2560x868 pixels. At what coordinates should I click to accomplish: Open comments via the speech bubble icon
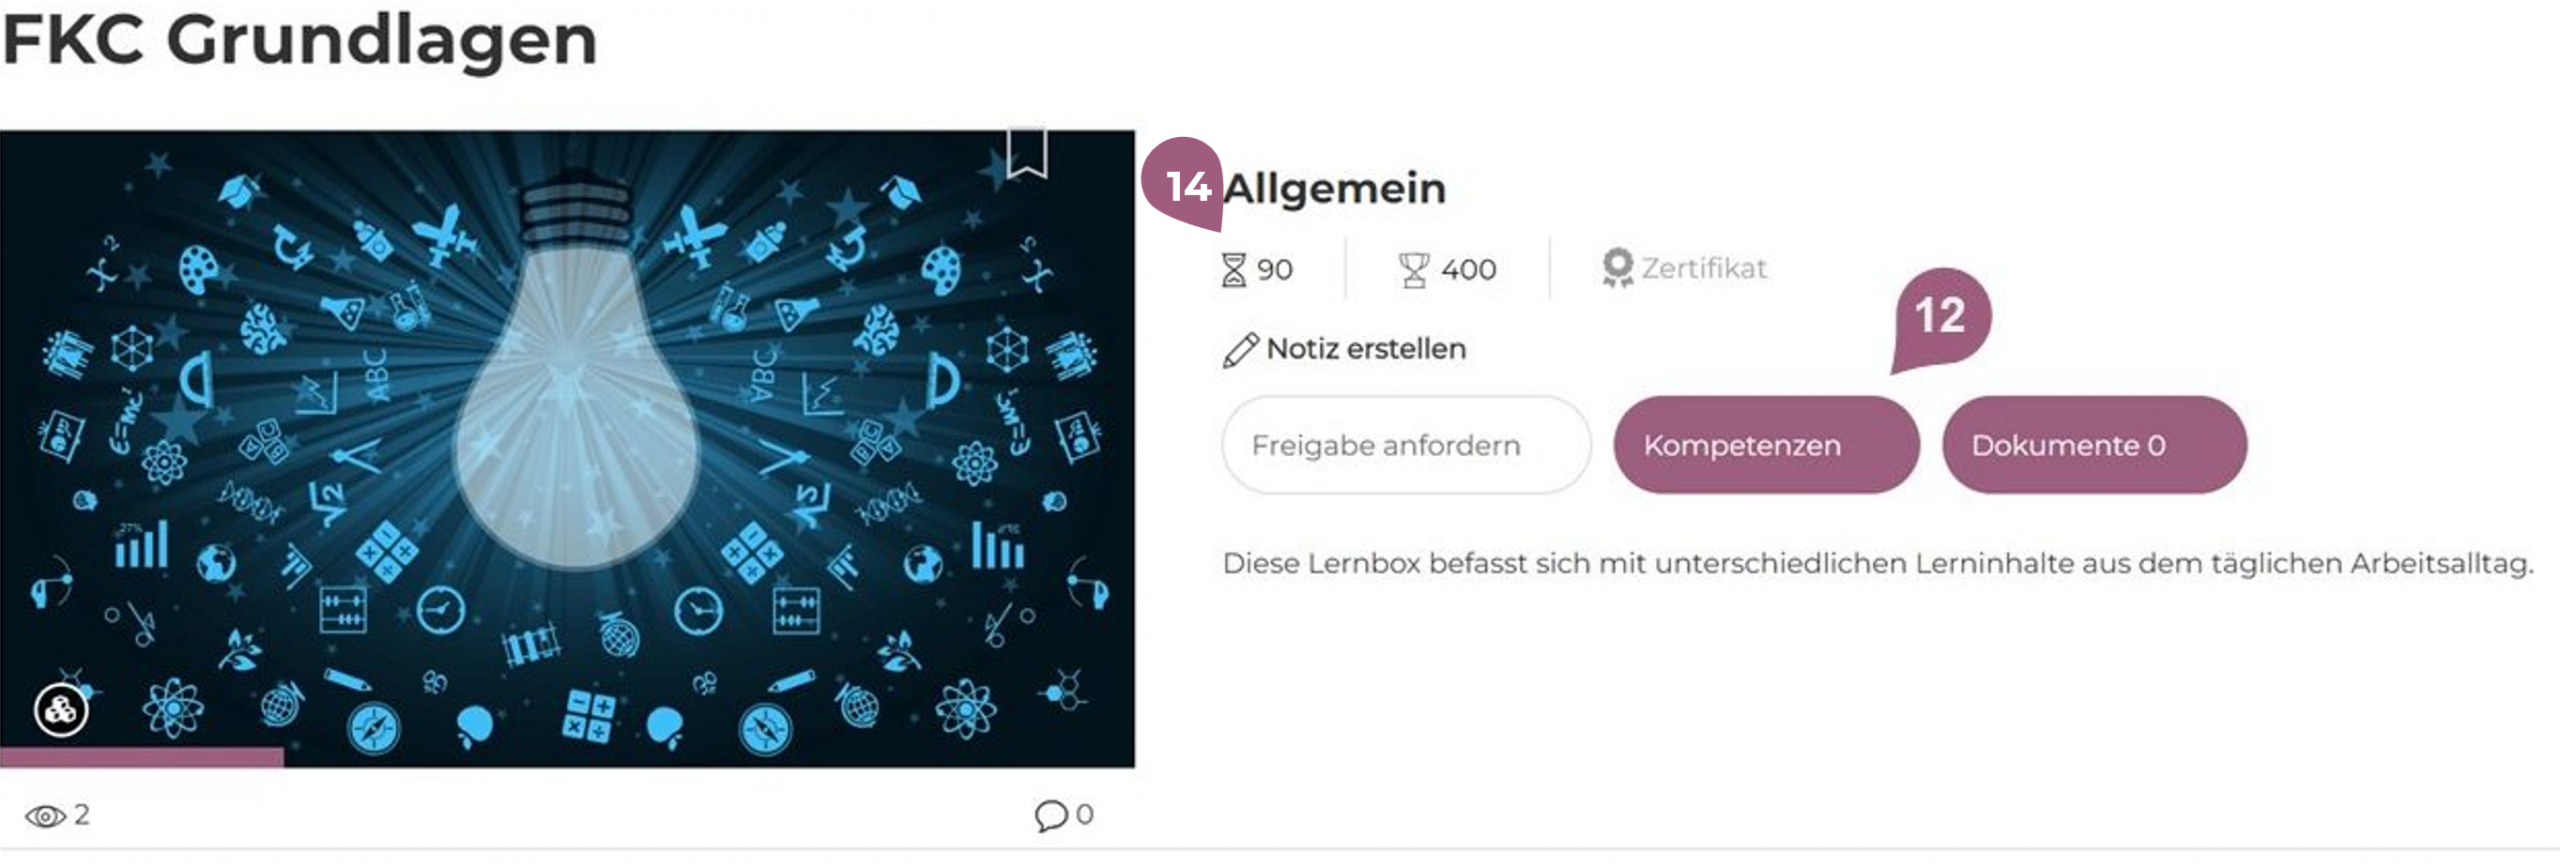click(x=1050, y=816)
